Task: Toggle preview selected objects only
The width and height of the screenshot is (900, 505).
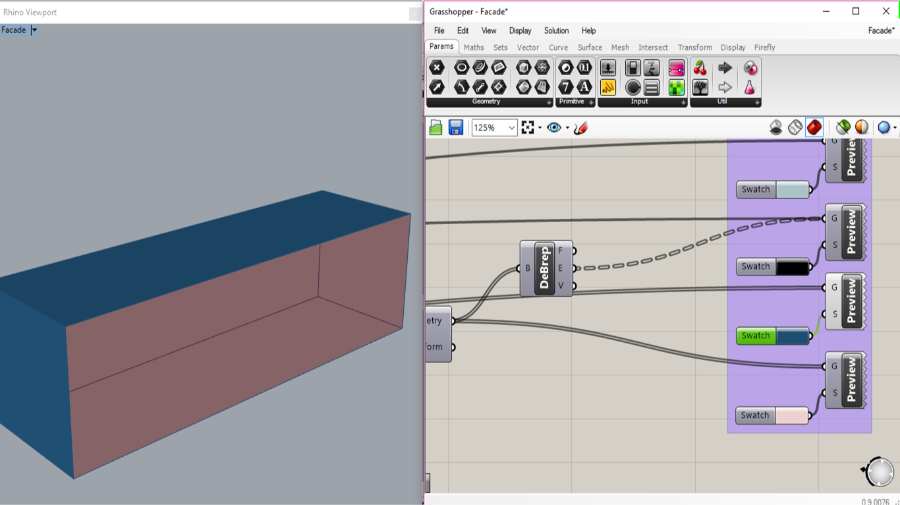Action: click(843, 127)
